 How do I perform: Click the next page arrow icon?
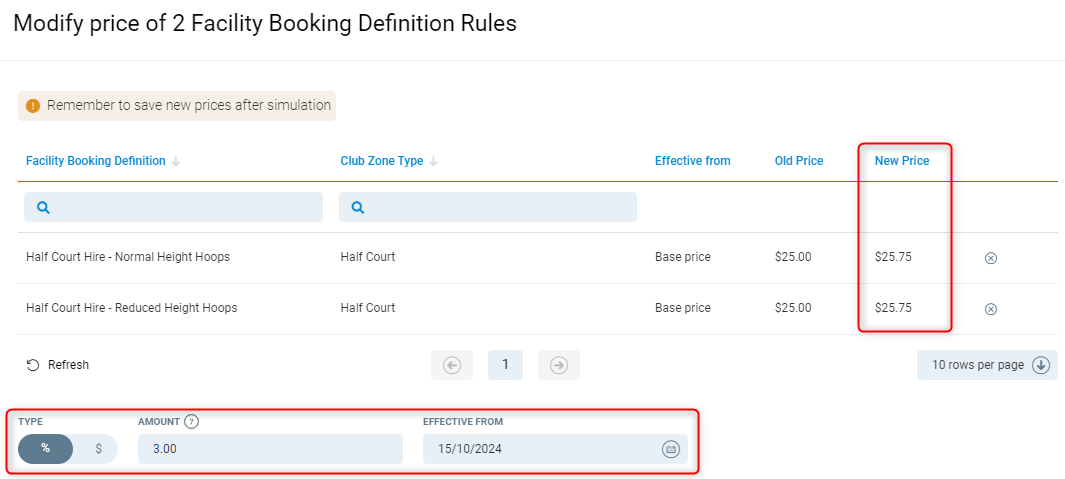[559, 365]
